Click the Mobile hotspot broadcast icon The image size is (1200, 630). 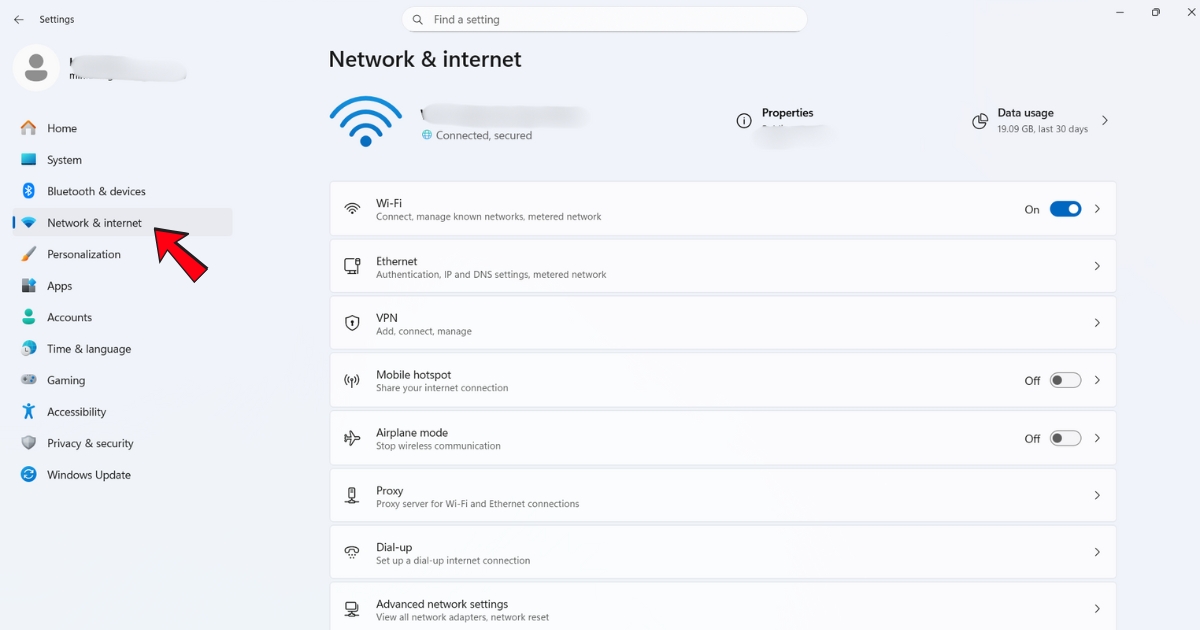(x=352, y=380)
